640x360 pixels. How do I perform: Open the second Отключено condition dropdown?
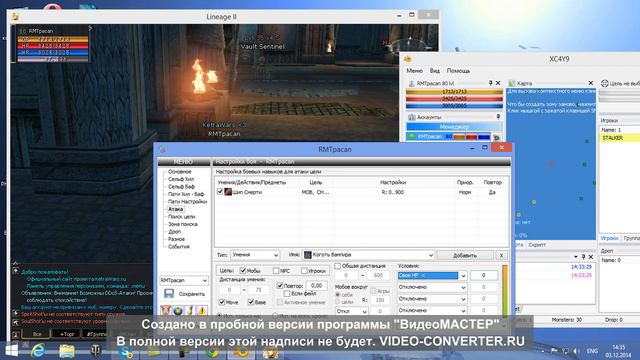432,299
